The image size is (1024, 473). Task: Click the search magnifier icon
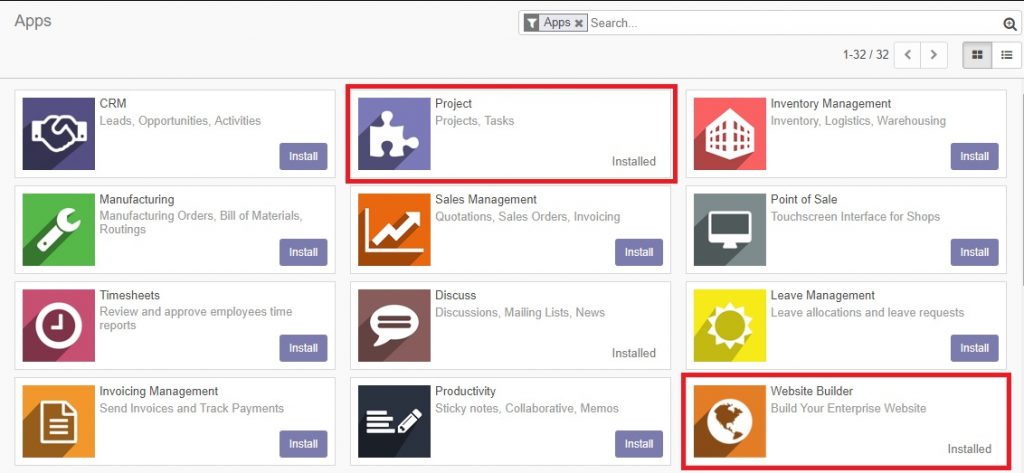pyautogui.click(x=1010, y=24)
